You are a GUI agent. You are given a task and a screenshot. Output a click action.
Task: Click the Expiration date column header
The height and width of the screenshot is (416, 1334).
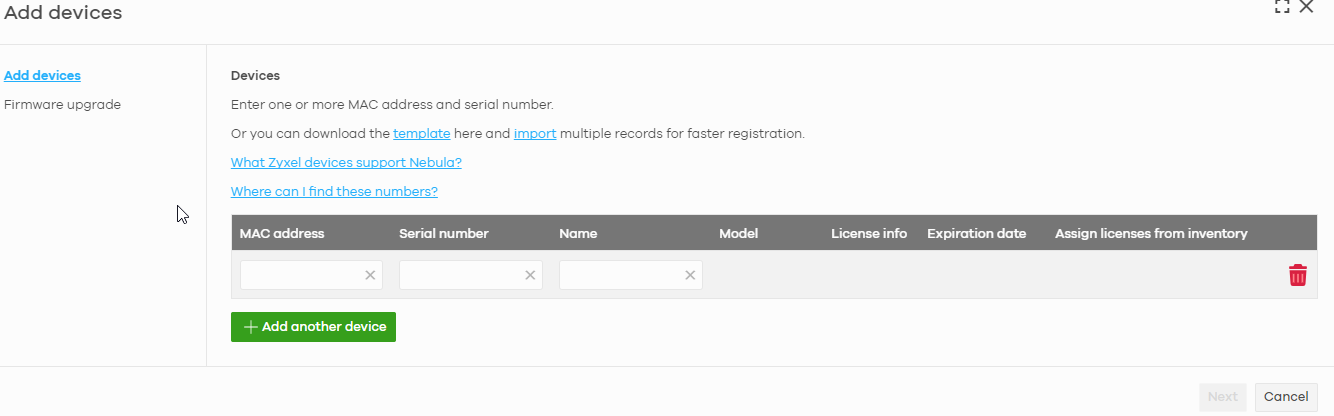pyautogui.click(x=976, y=233)
